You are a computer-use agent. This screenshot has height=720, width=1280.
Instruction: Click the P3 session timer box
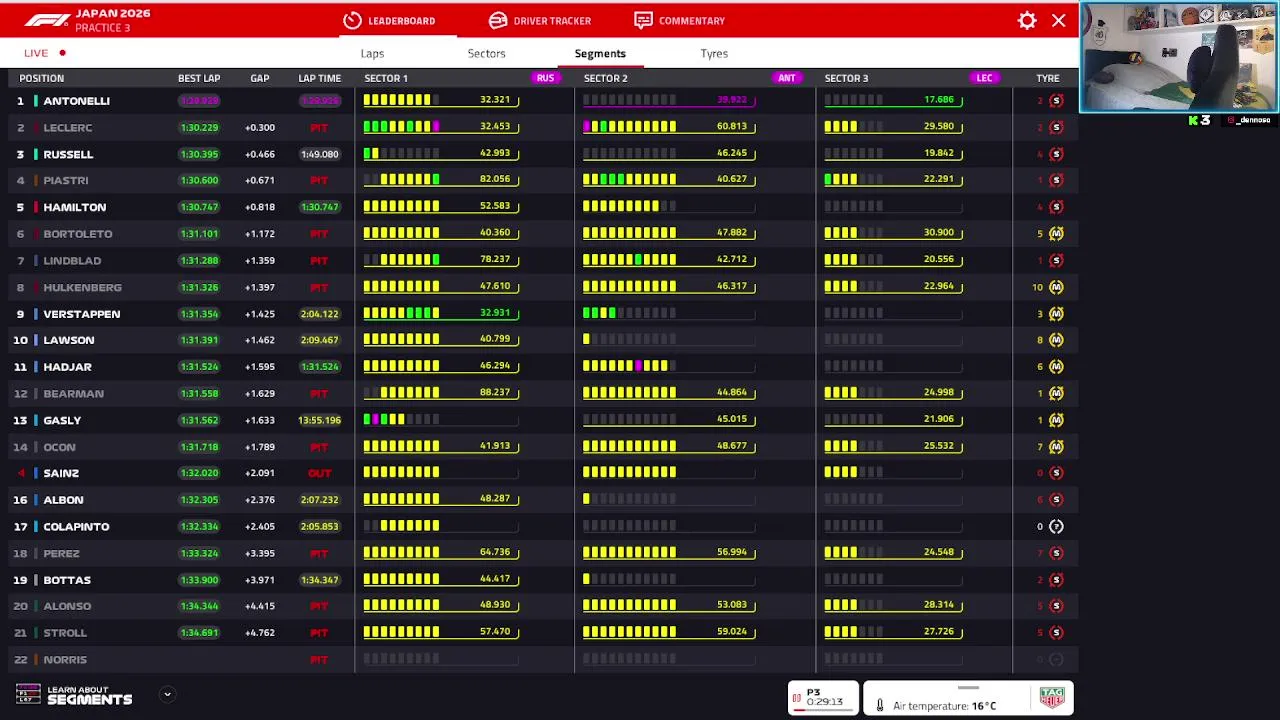tap(823, 698)
